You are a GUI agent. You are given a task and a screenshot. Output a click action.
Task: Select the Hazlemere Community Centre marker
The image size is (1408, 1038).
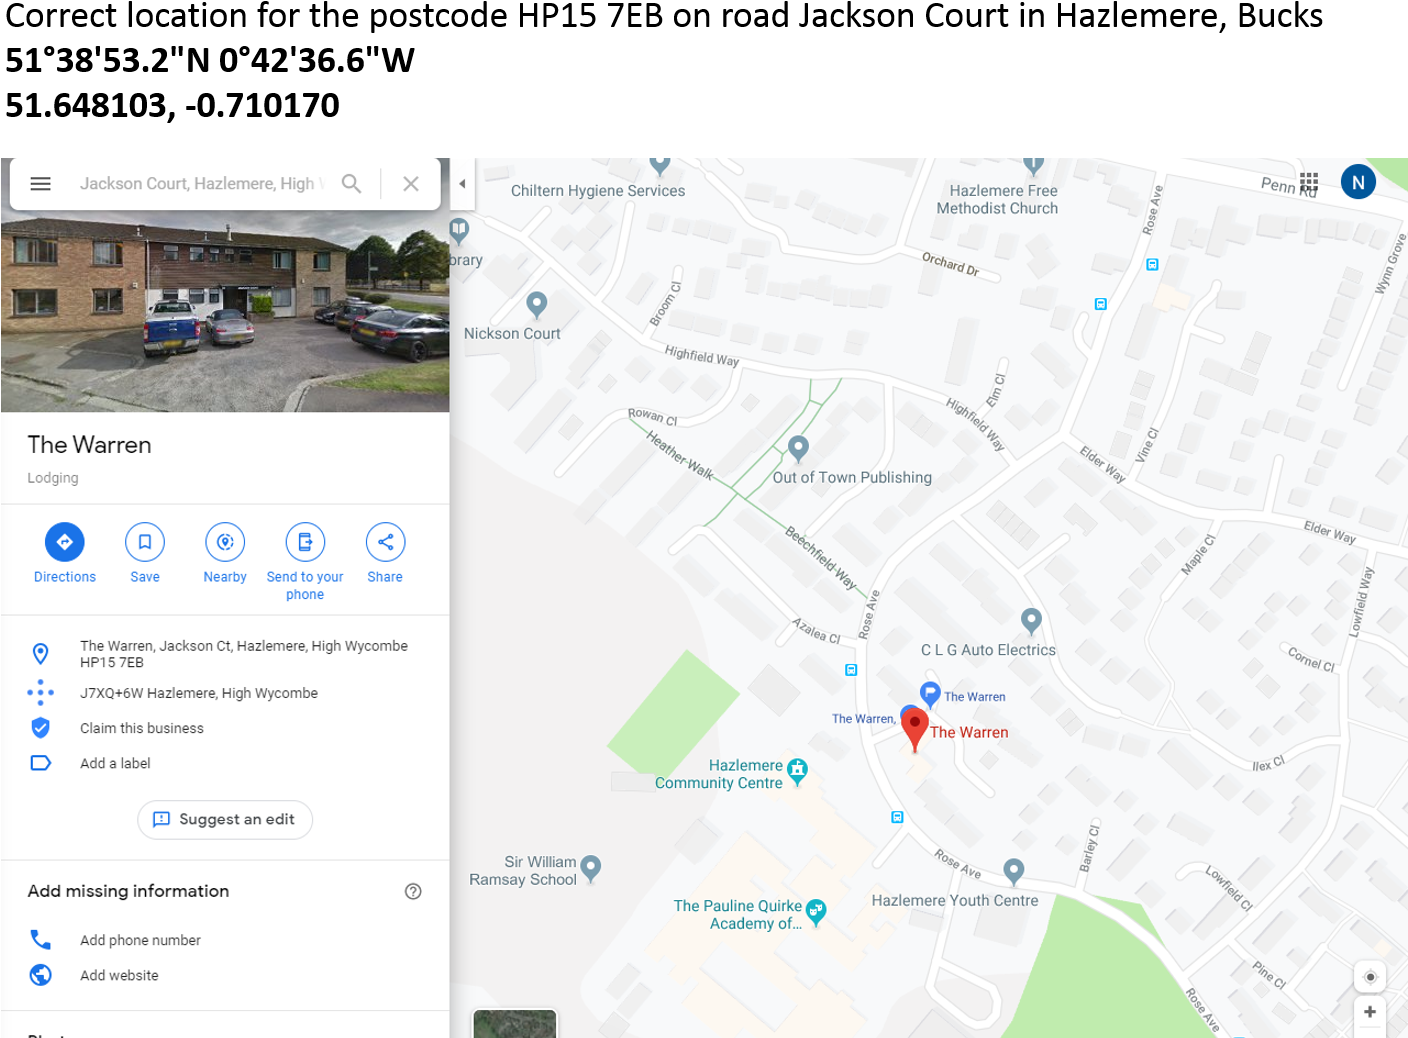click(x=797, y=771)
